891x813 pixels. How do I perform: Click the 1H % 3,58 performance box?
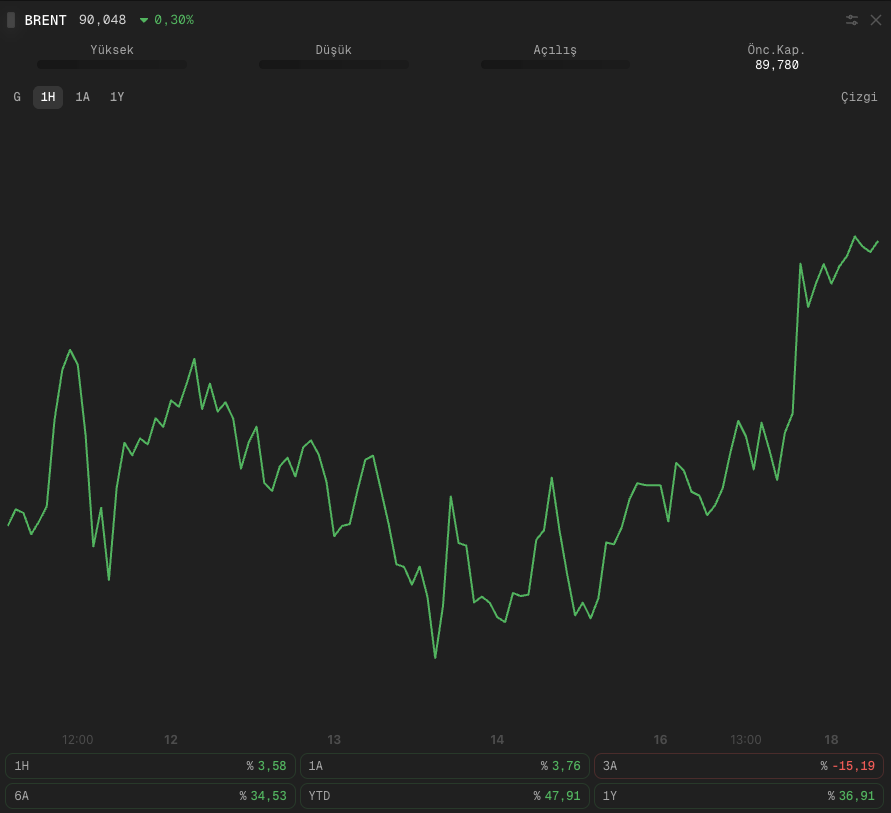coord(151,766)
